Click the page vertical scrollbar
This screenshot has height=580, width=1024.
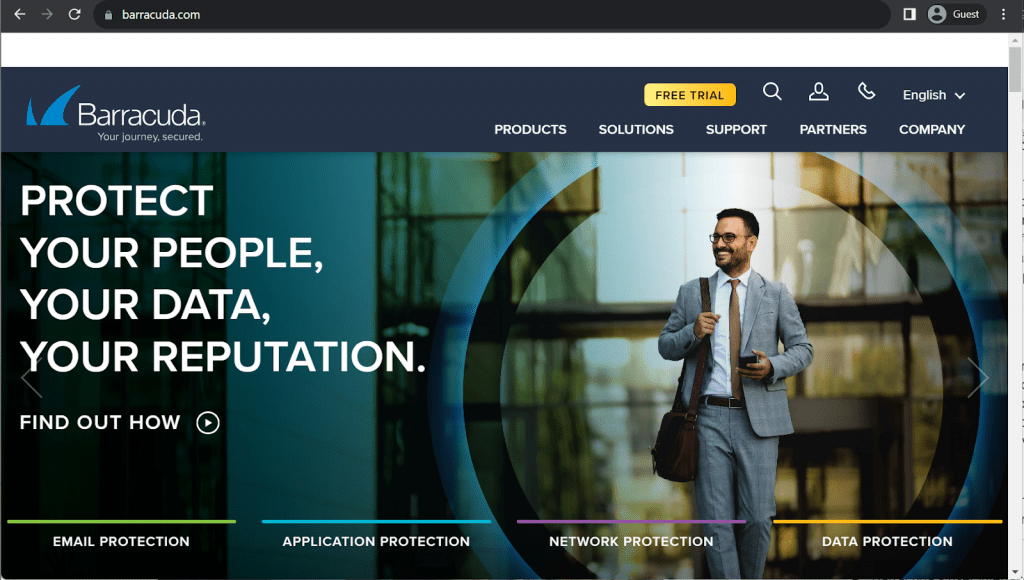point(1015,306)
